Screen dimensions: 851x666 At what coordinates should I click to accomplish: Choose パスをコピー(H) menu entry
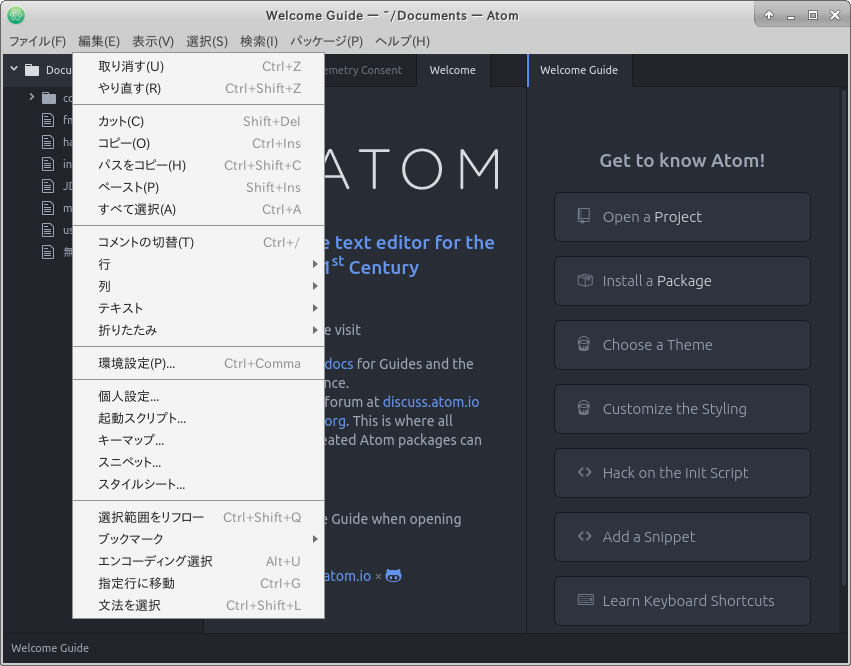(198, 166)
